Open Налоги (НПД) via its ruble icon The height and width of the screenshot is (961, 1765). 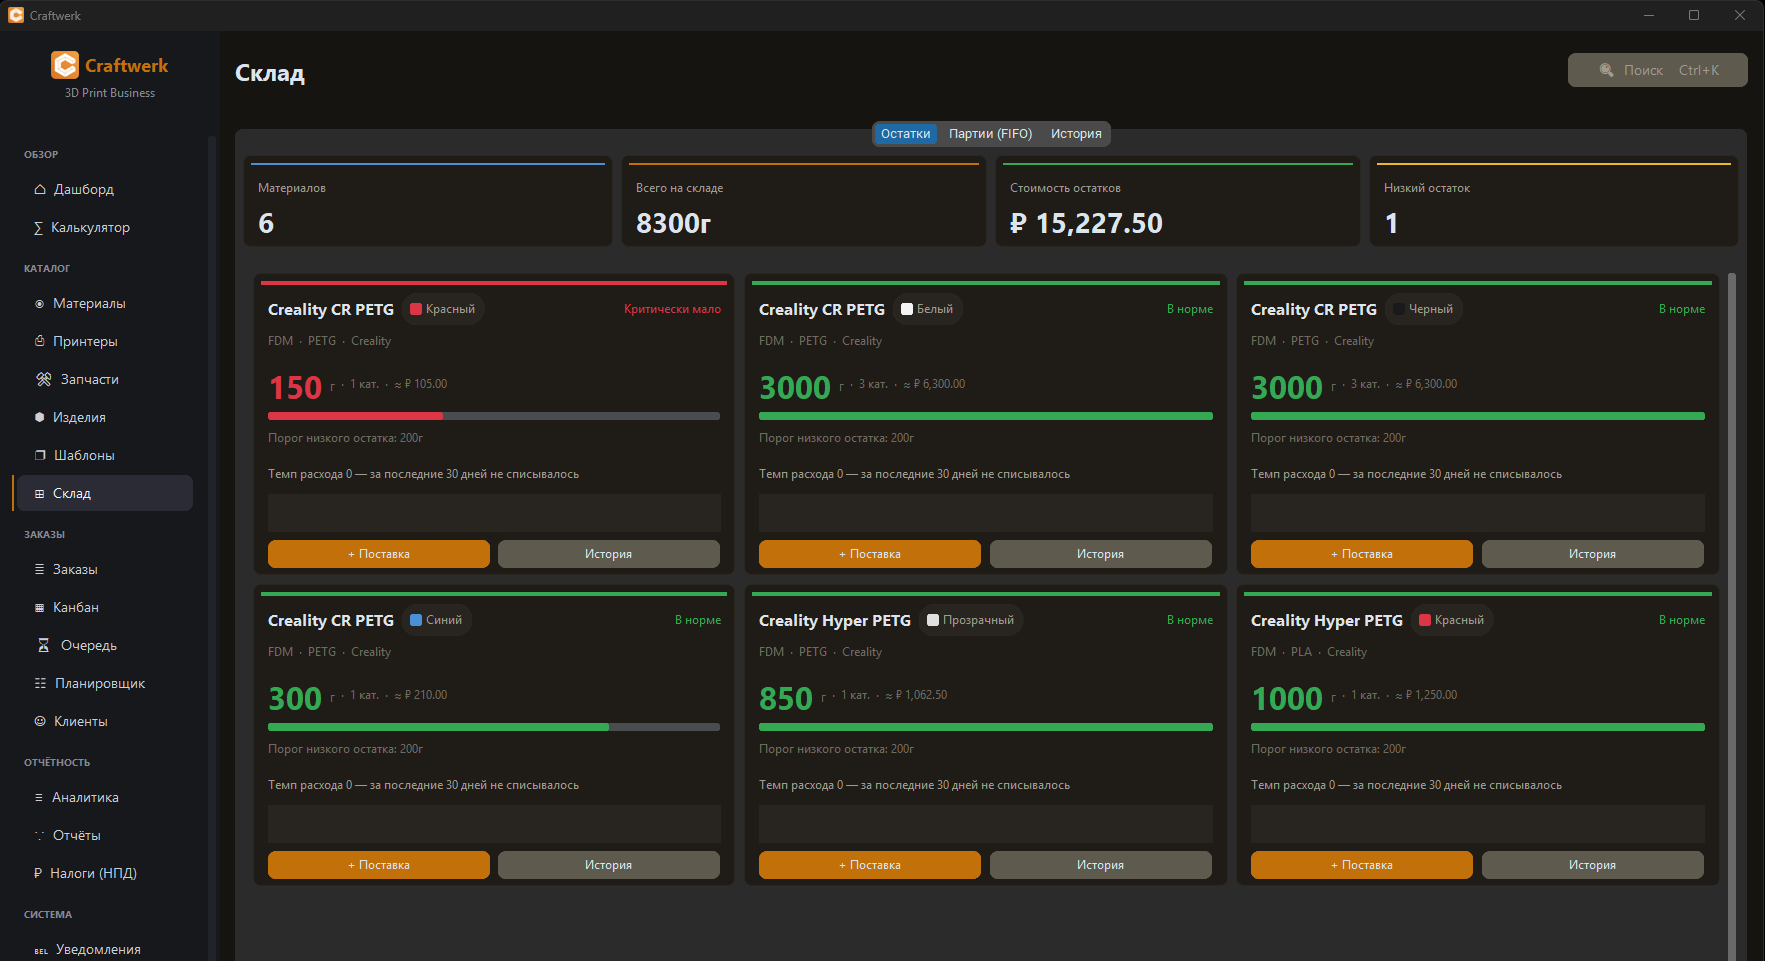(x=38, y=873)
